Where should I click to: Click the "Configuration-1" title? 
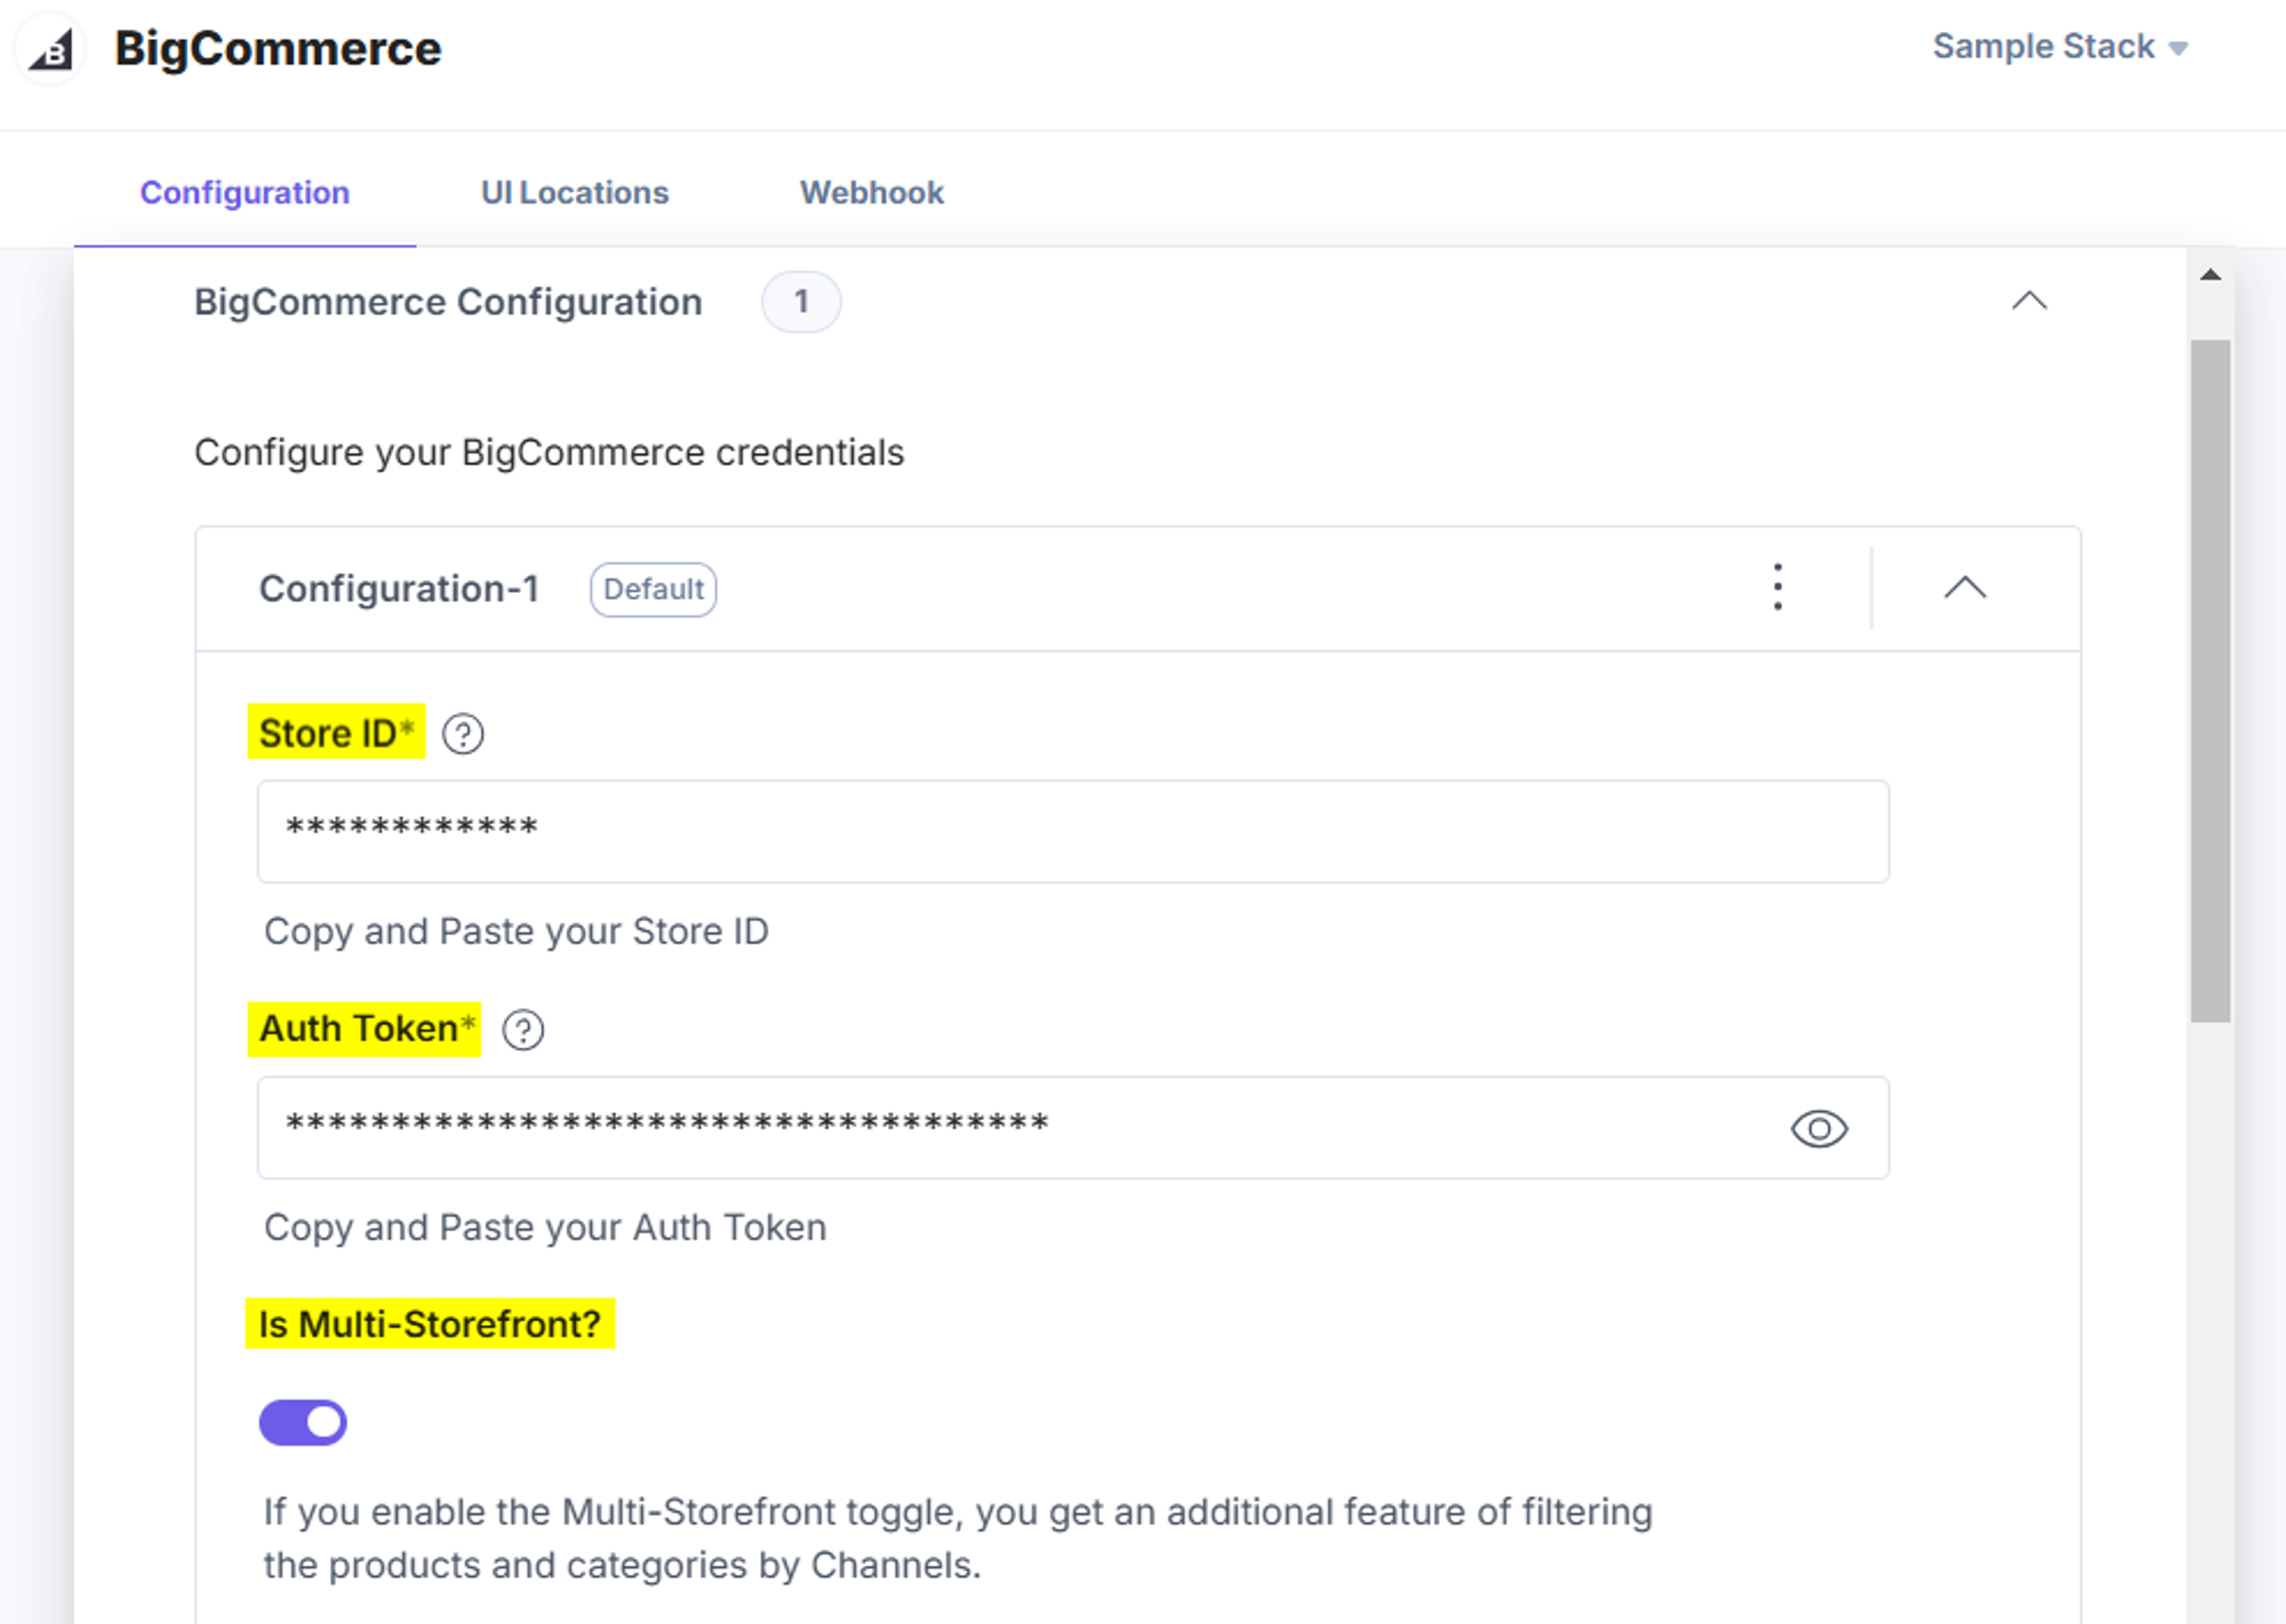399,589
